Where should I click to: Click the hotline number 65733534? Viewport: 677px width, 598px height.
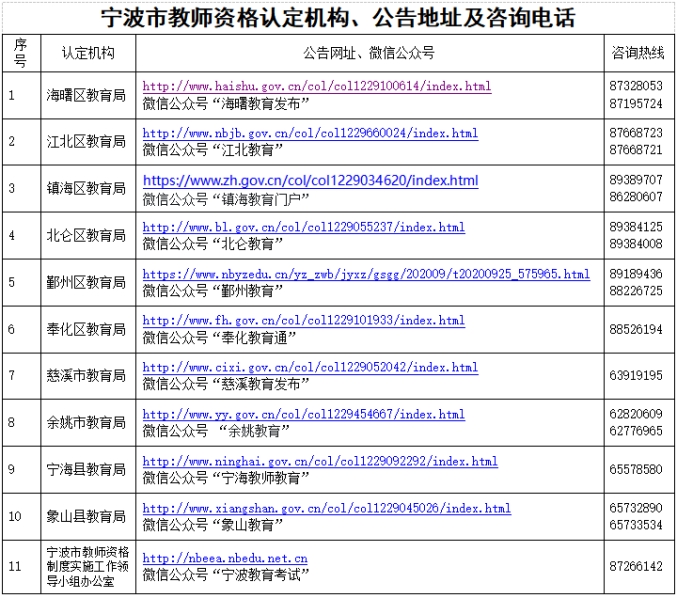(636, 525)
